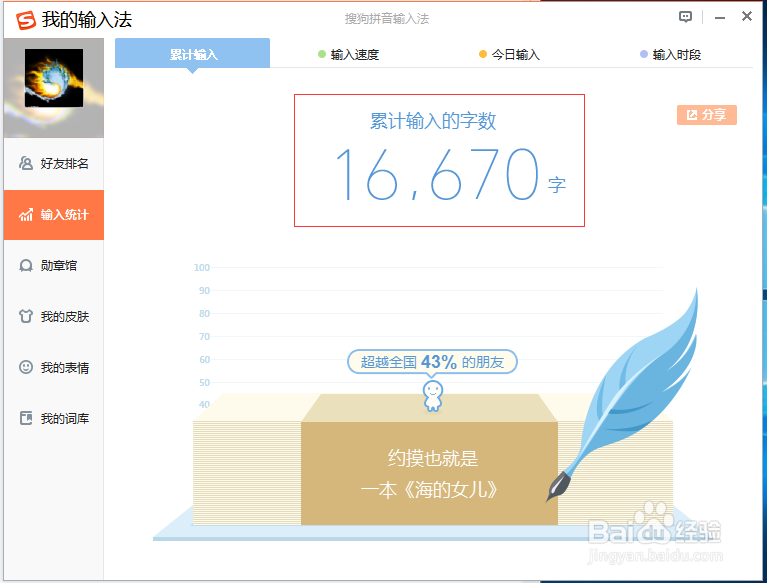The width and height of the screenshot is (767, 583).
Task: Click the 我的输入法 window title
Action: click(87, 20)
